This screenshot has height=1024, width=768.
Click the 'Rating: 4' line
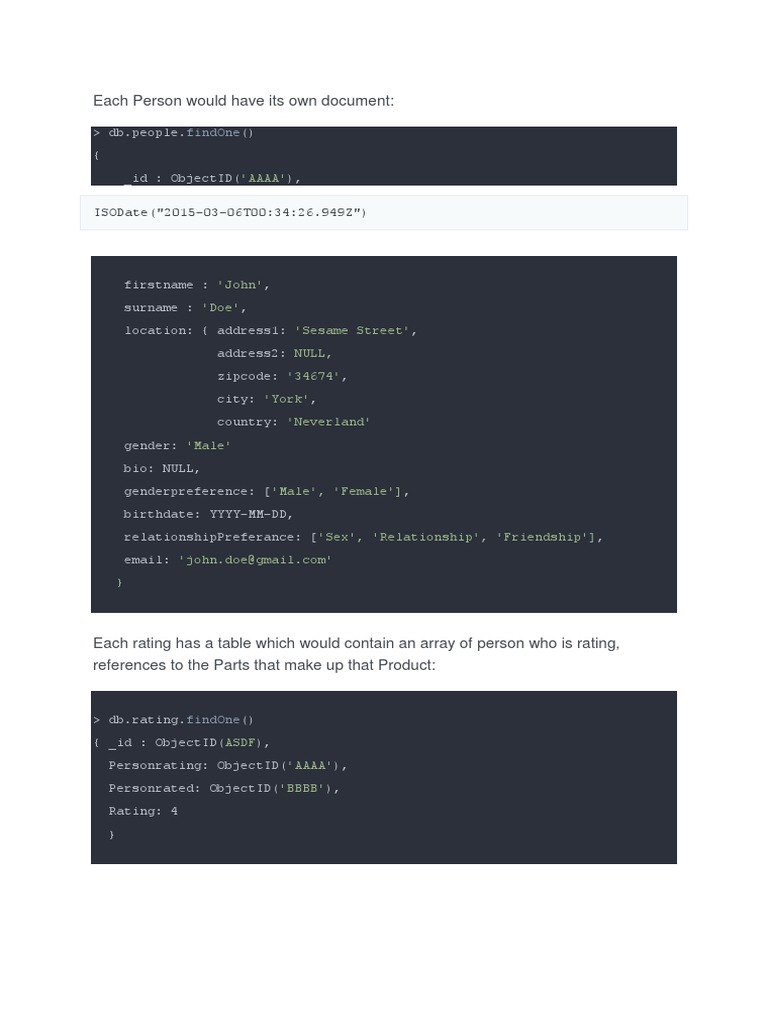tap(143, 811)
